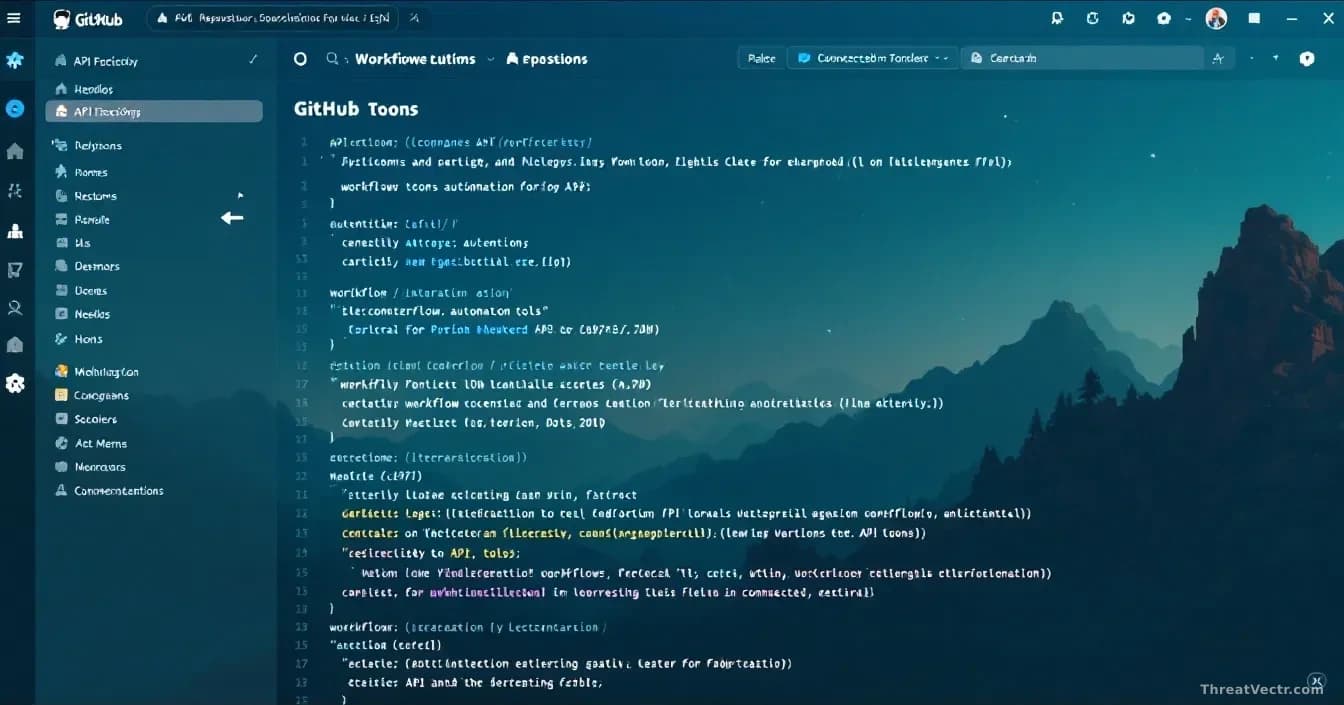Click the GitHub Toons heading
Image resolution: width=1344 pixels, height=705 pixels.
tap(356, 109)
